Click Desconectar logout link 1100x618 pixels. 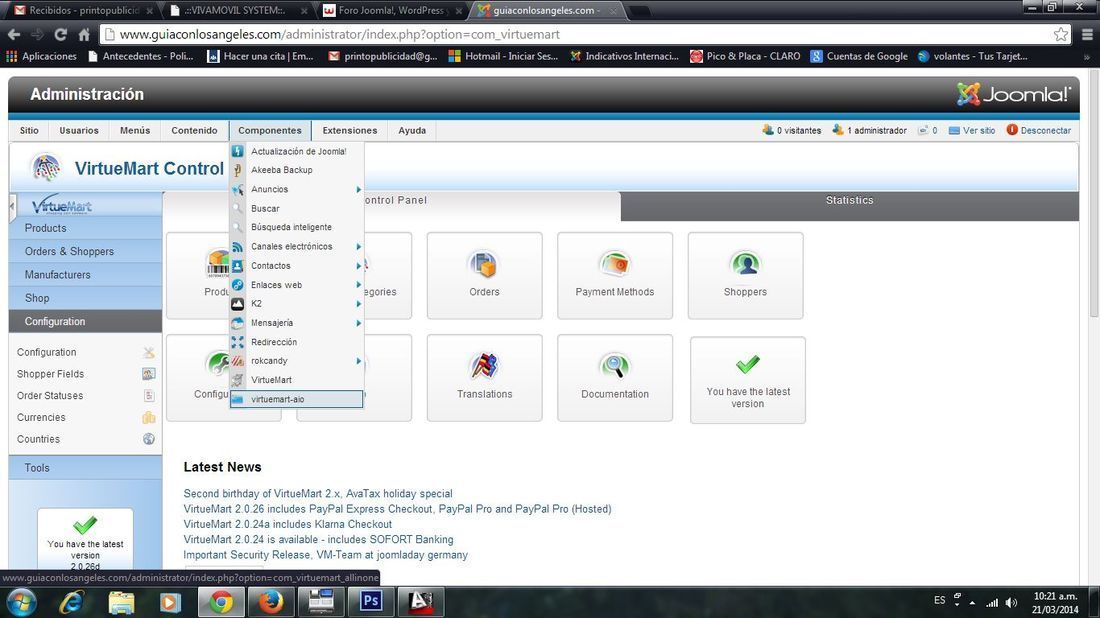(1039, 130)
